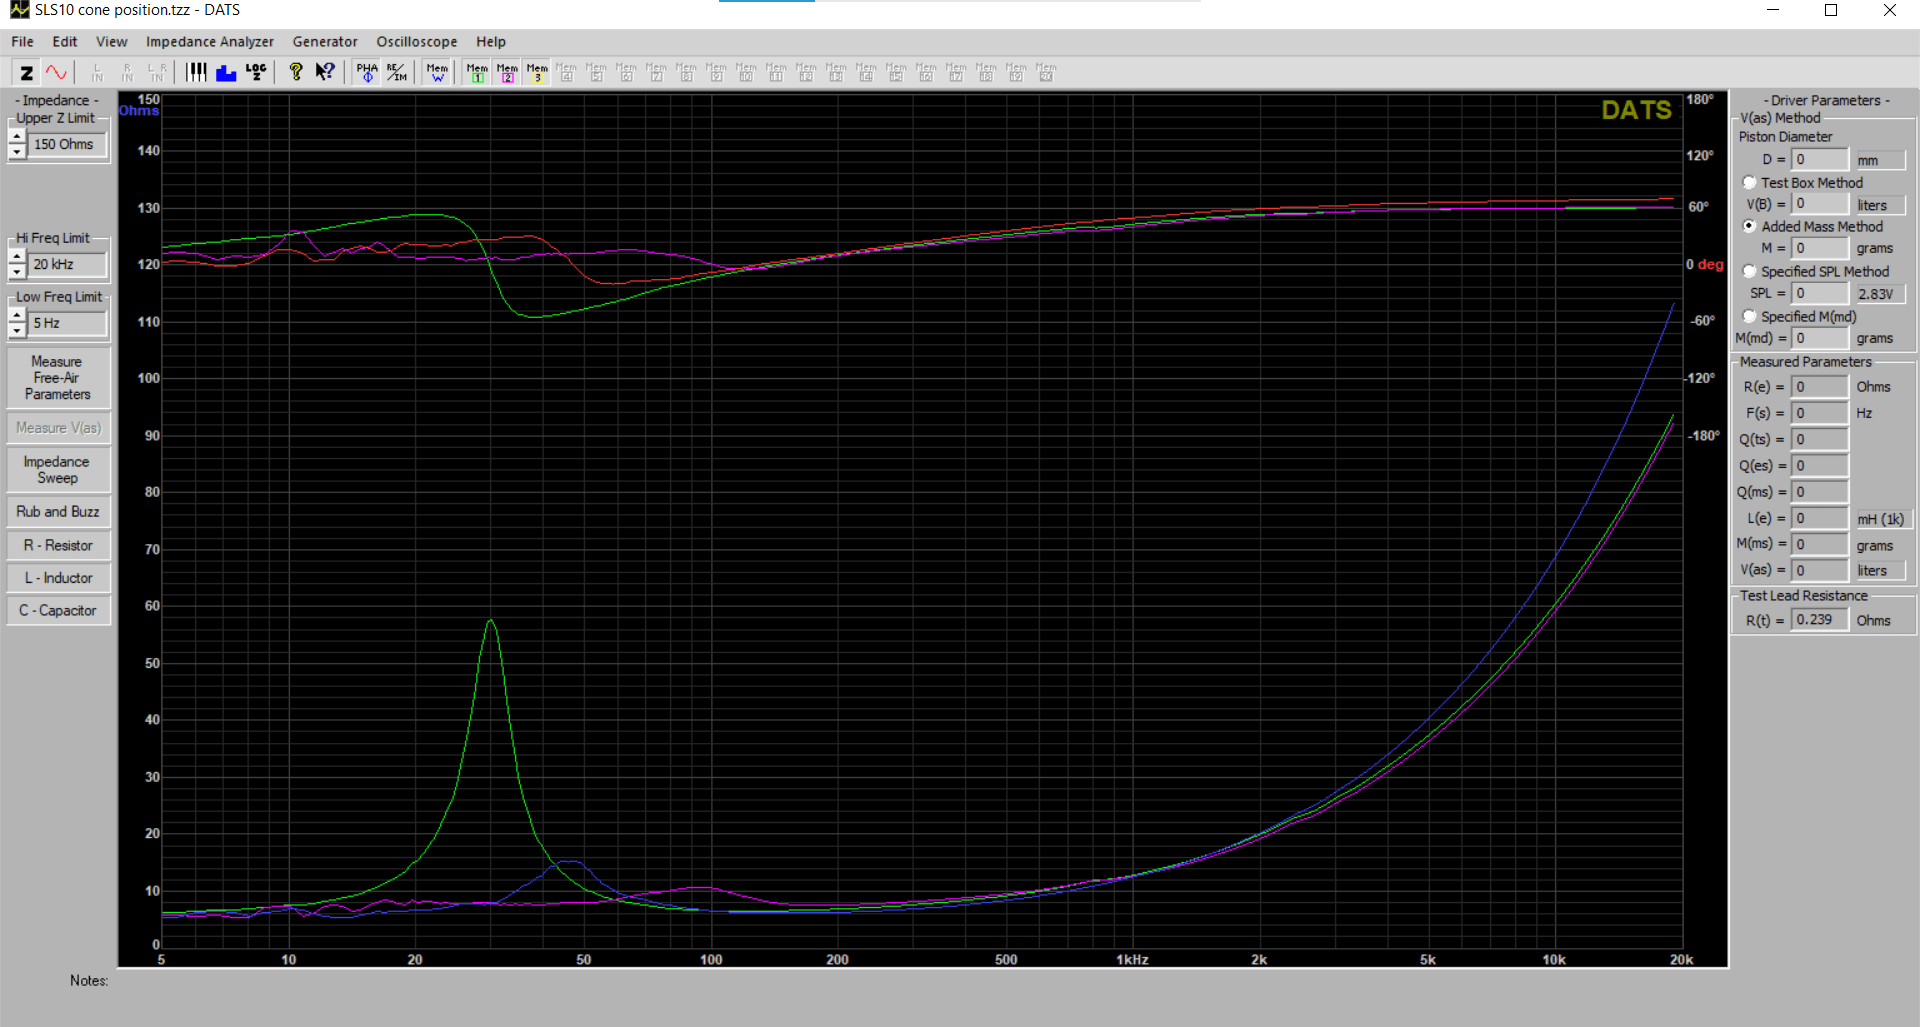Click the Mem 7 memory slot icon
Image resolution: width=1920 pixels, height=1027 pixels.
pos(656,72)
